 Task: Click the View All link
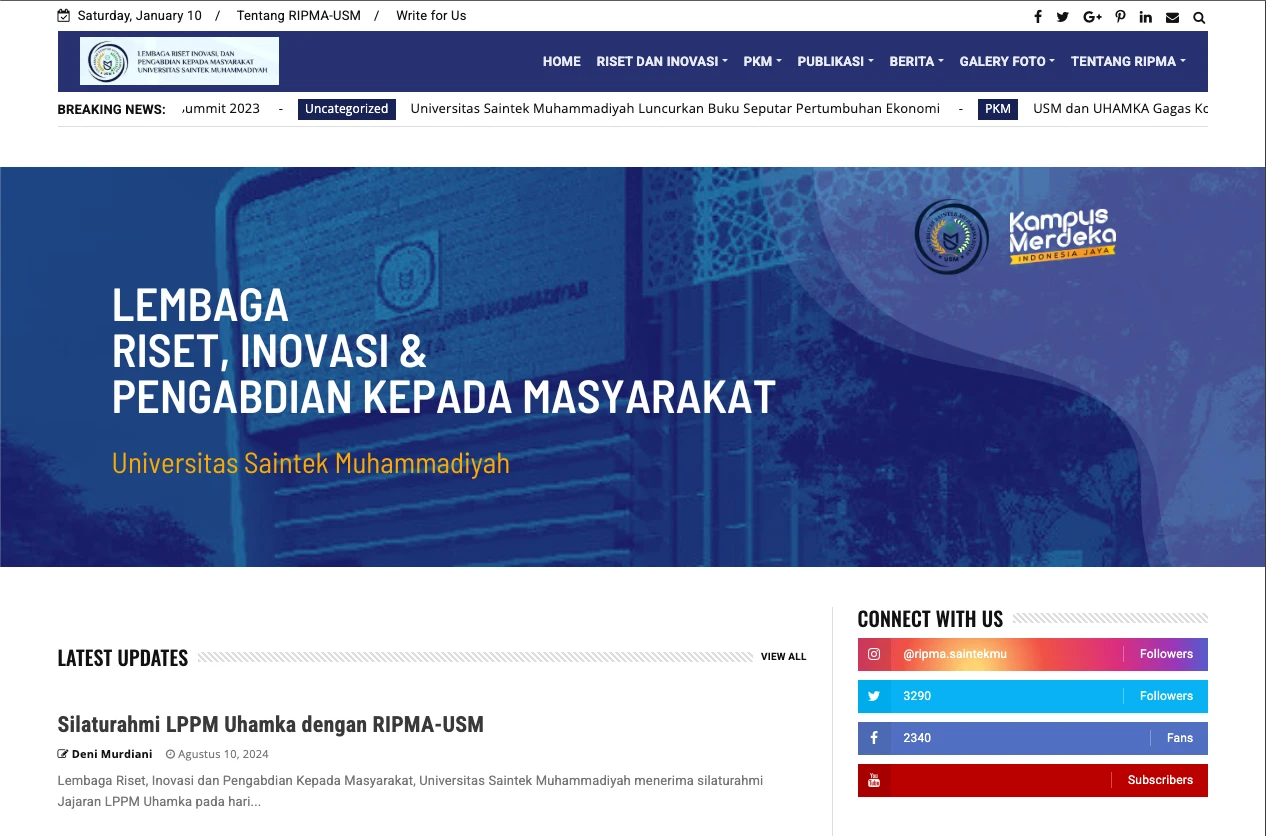tap(783, 657)
